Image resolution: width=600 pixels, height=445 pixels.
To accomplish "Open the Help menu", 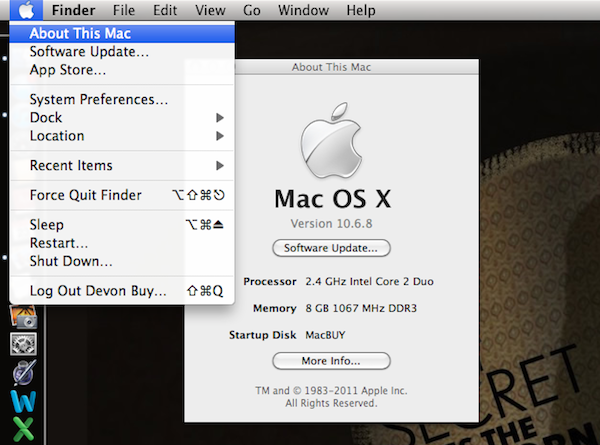I will [361, 10].
